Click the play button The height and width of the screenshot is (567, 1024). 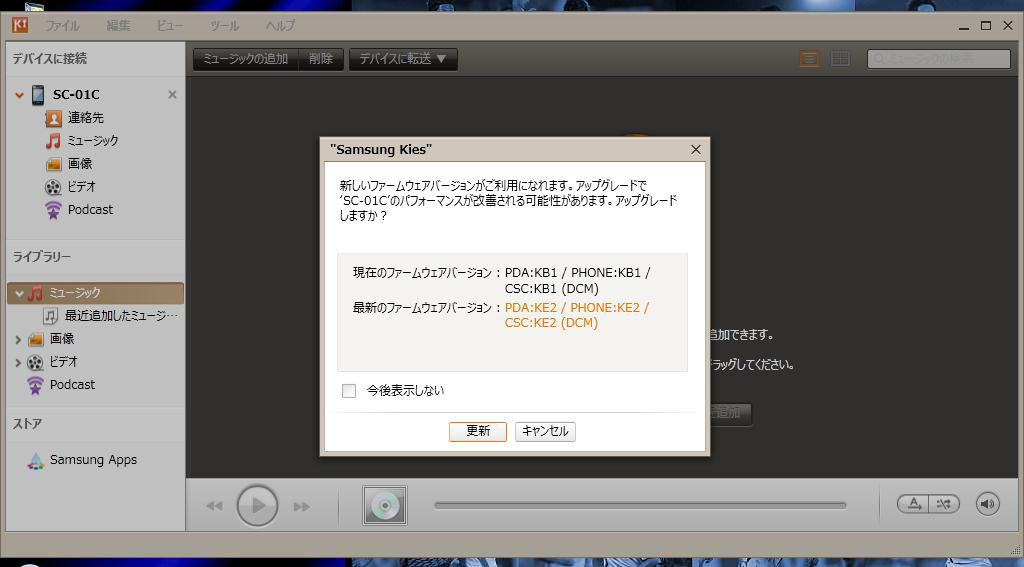point(257,506)
